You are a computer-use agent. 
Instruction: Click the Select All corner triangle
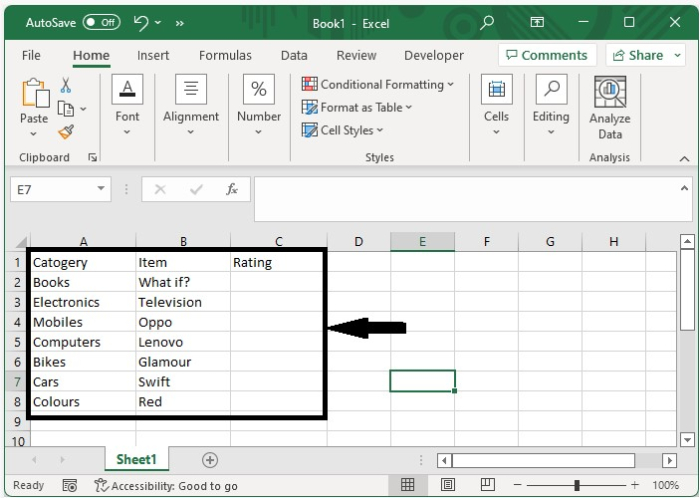click(x=21, y=242)
